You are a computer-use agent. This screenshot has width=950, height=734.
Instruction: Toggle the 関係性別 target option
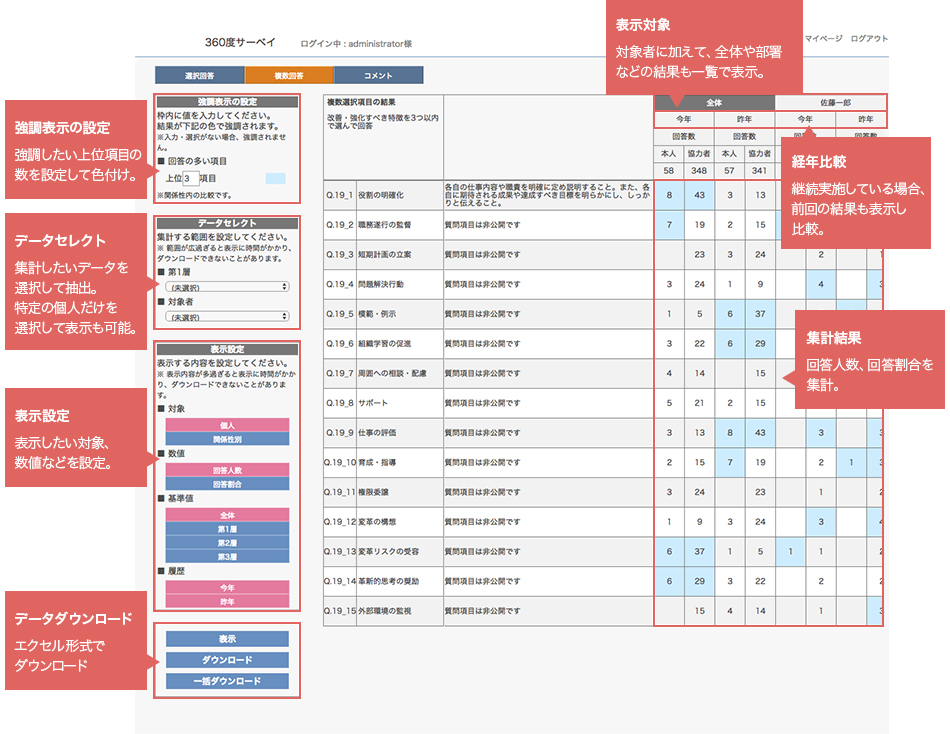pos(227,439)
